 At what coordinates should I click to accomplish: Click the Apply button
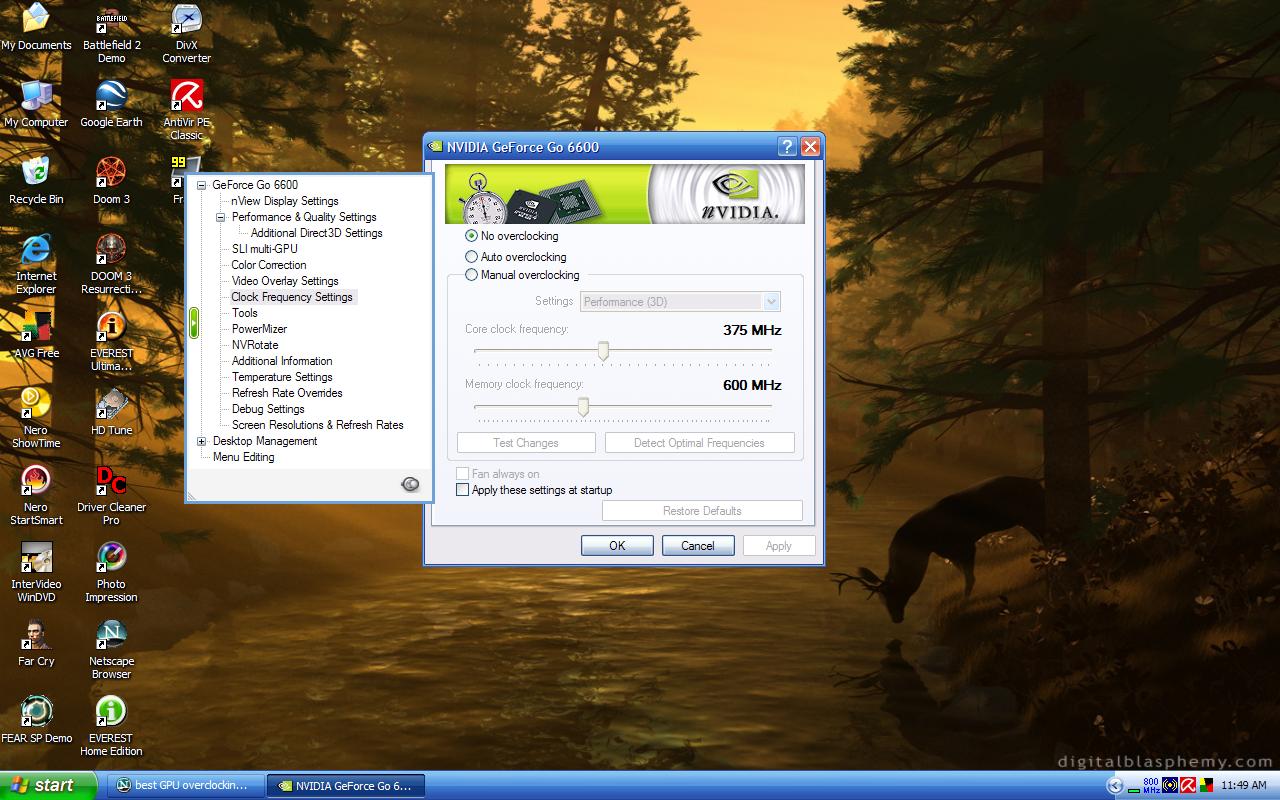(779, 545)
